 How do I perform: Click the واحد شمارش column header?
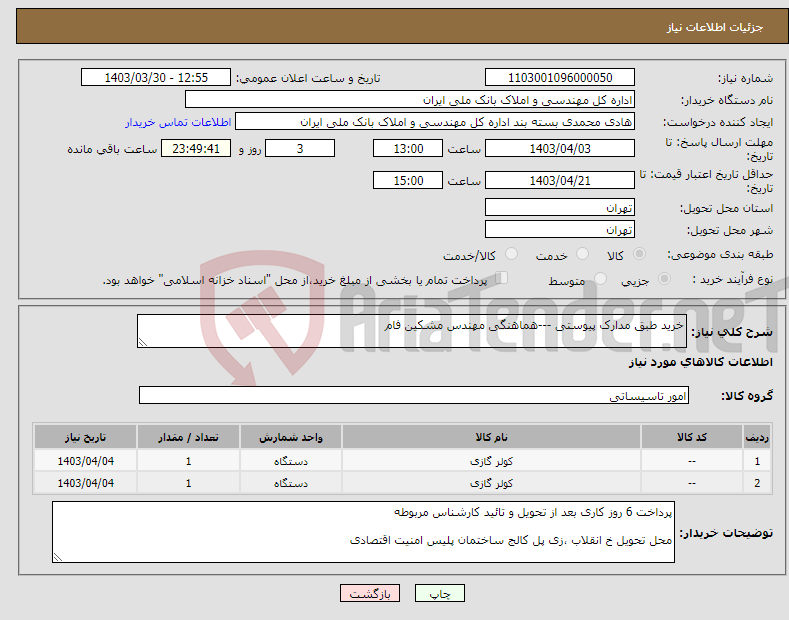[x=291, y=437]
